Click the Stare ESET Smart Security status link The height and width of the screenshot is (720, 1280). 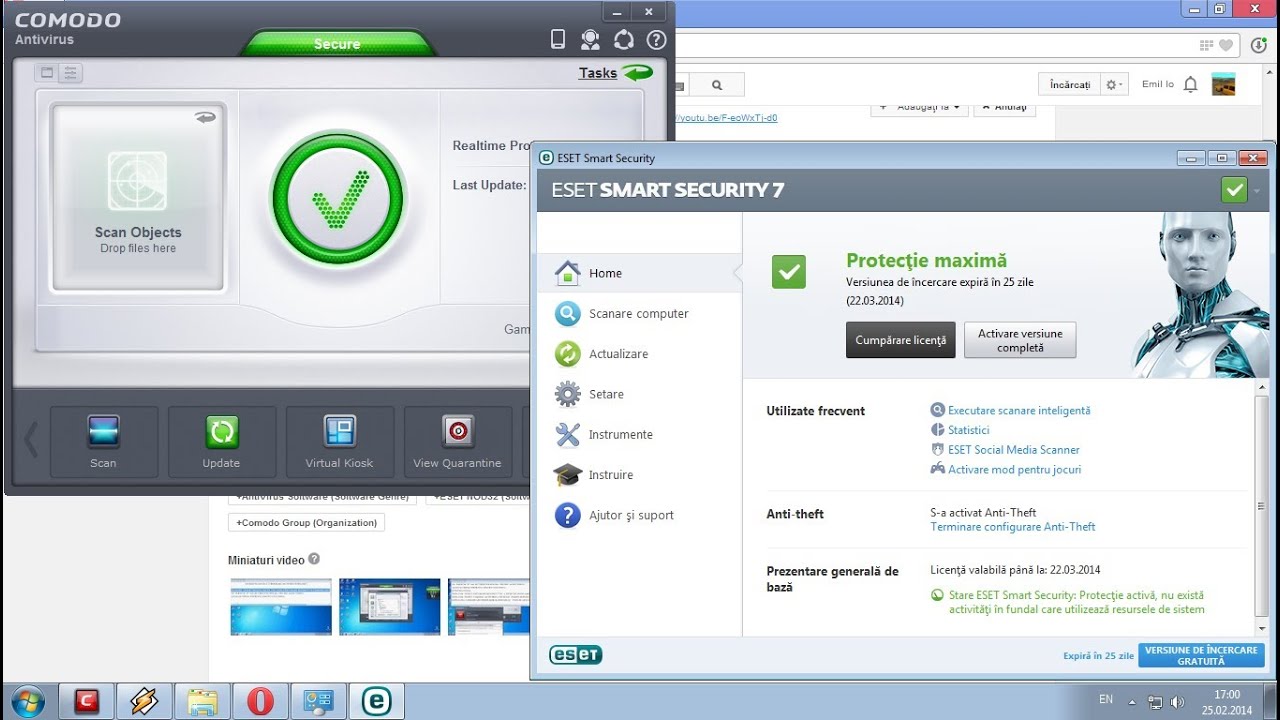tap(1076, 602)
